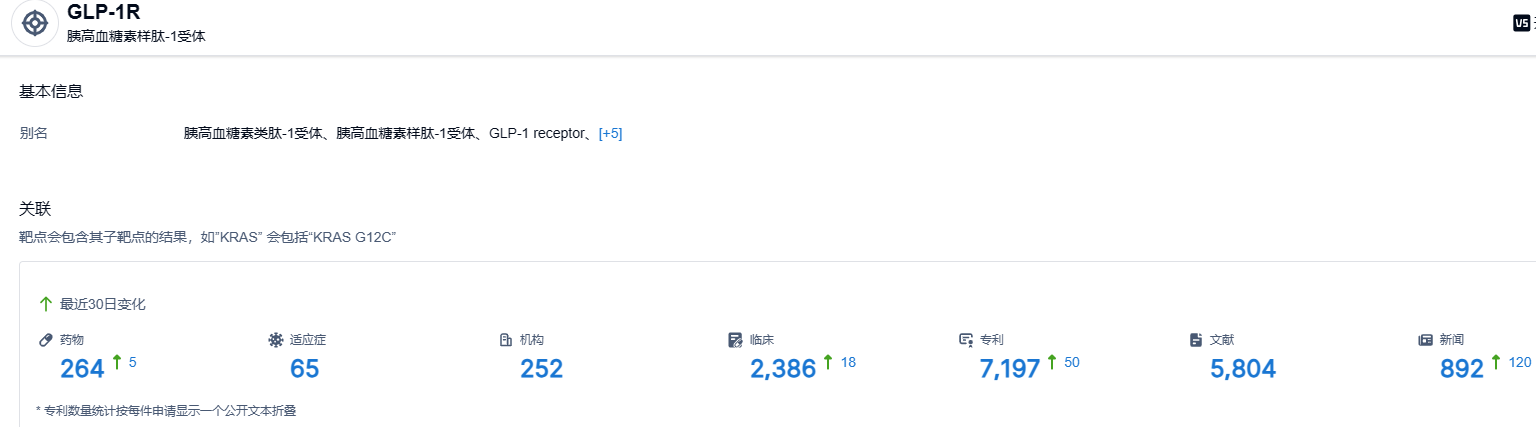Click the GLP-1R target logo icon

pyautogui.click(x=35, y=23)
